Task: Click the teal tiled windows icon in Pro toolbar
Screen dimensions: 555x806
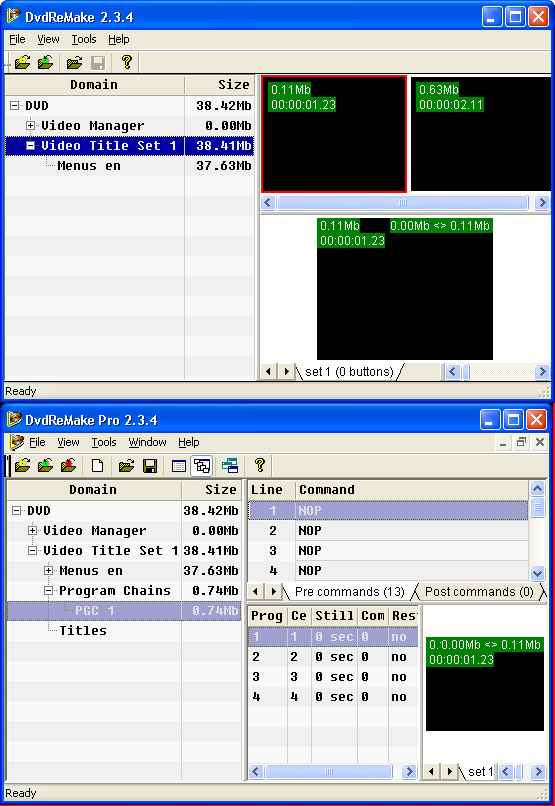Action: click(x=230, y=466)
